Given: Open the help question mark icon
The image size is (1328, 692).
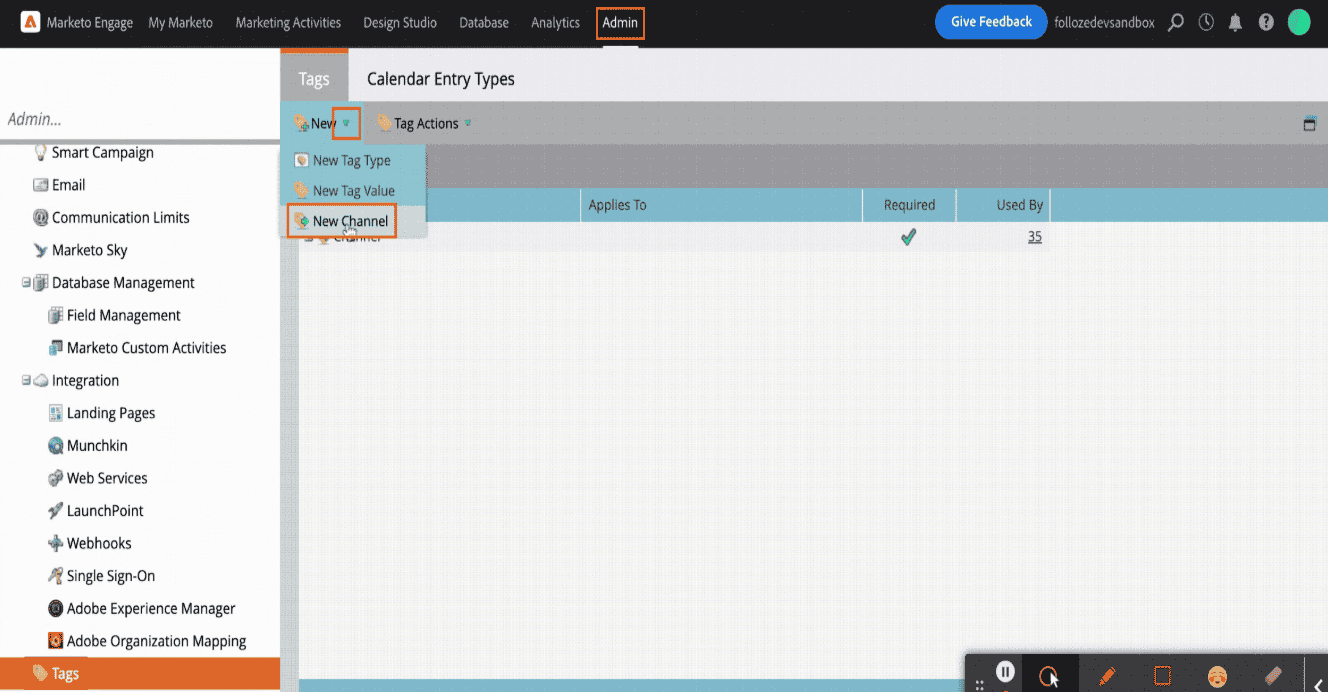Looking at the screenshot, I should pyautogui.click(x=1266, y=22).
